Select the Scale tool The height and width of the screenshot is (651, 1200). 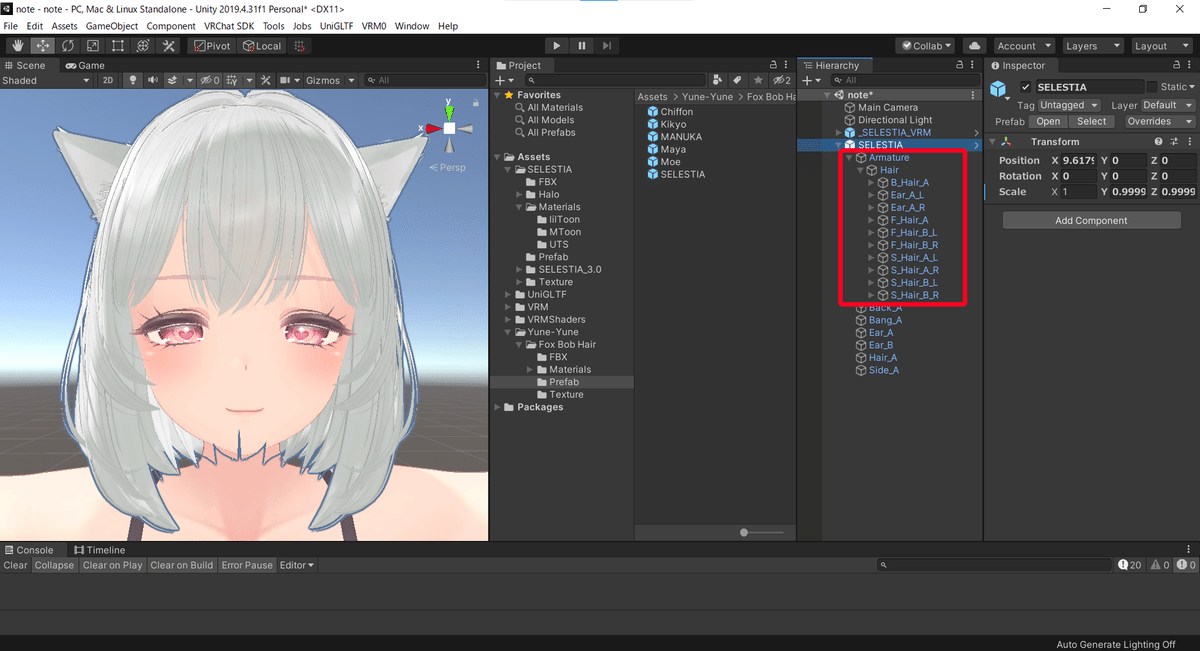pos(92,45)
